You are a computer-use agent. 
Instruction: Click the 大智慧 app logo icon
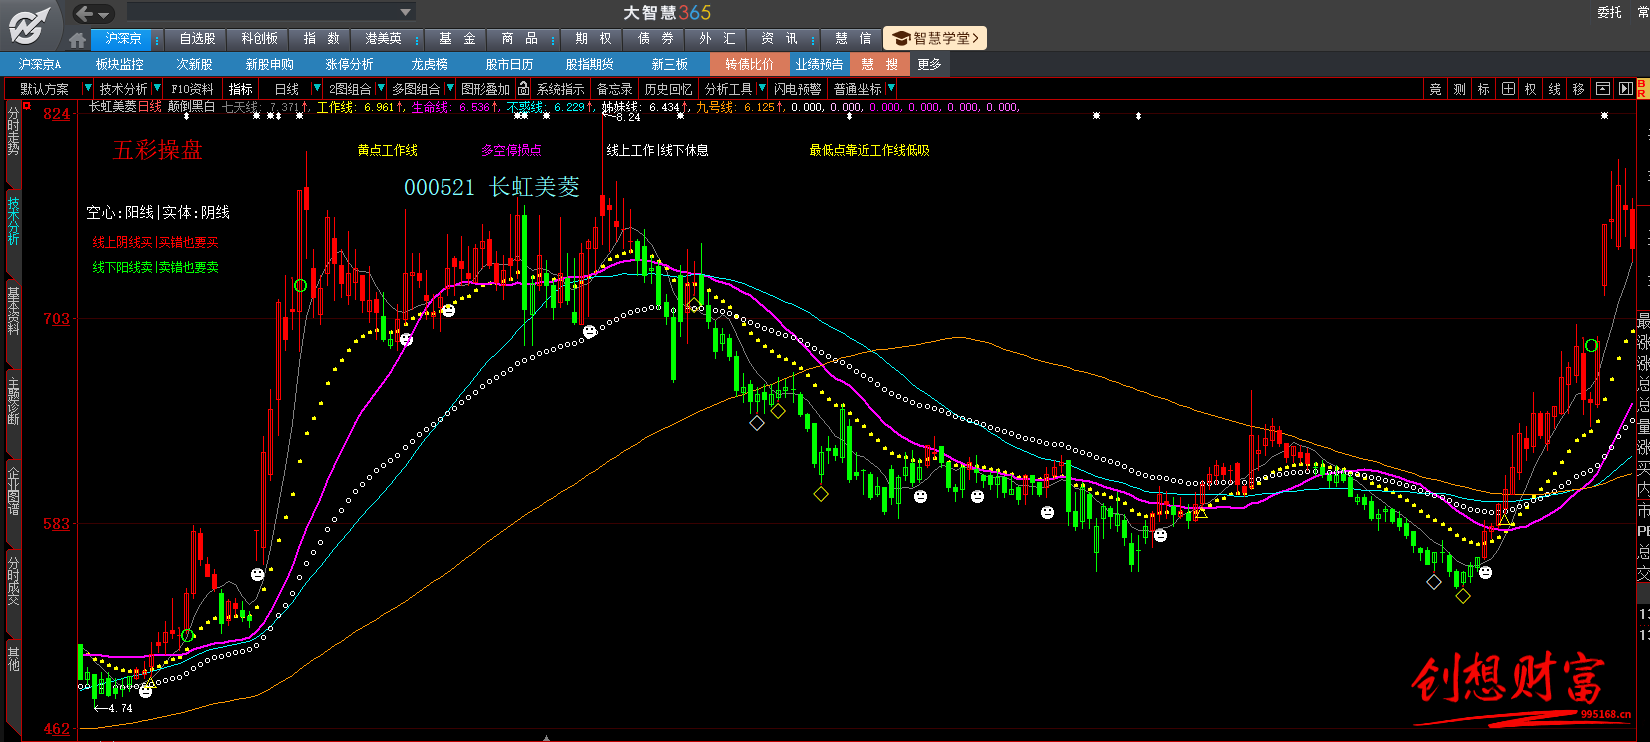(30, 24)
